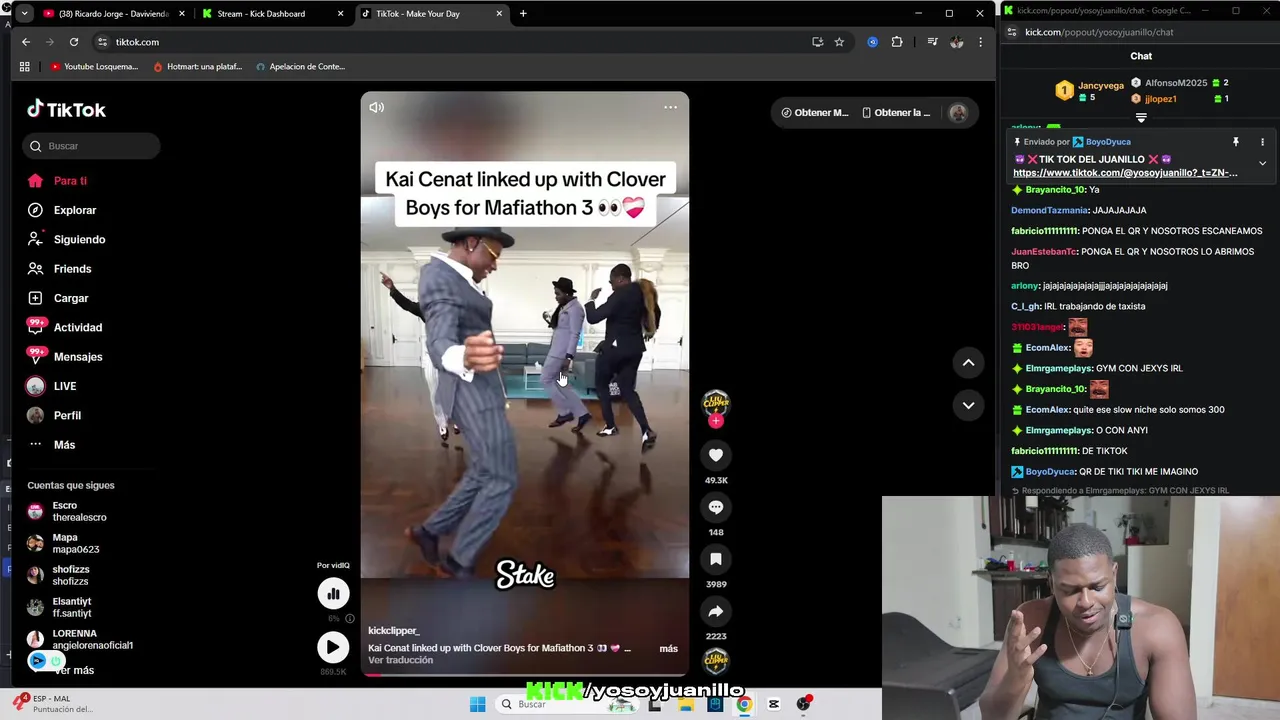Open CapCut from taskbar
Image resolution: width=1280 pixels, height=720 pixels.
[774, 704]
